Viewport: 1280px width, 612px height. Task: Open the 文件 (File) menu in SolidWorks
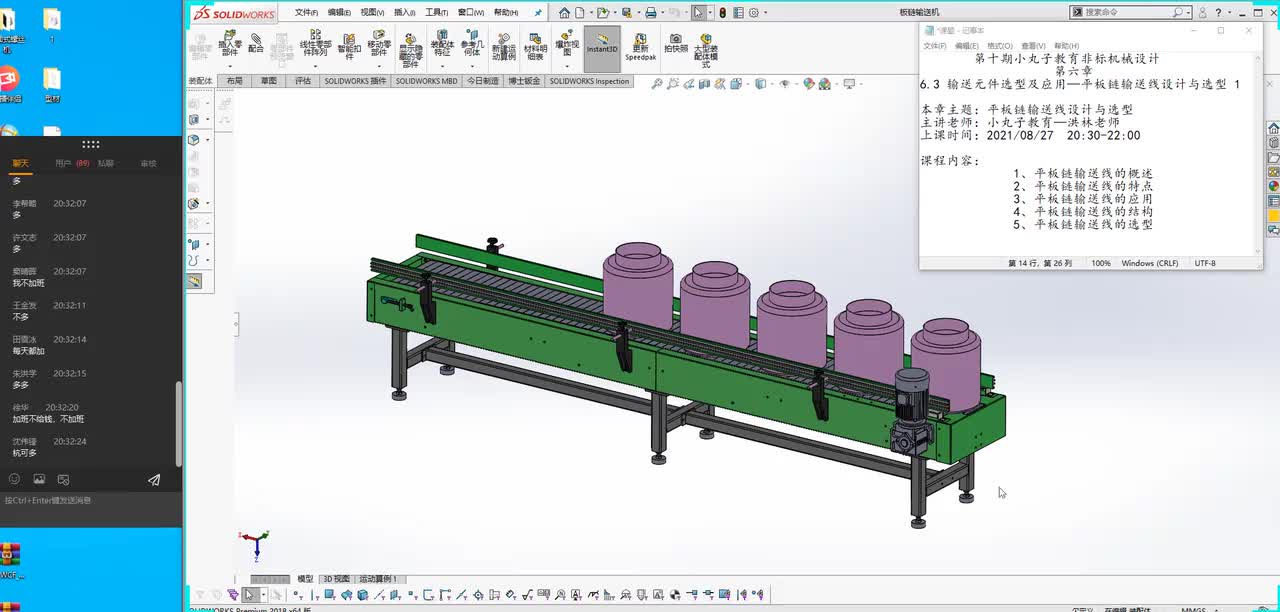306,13
